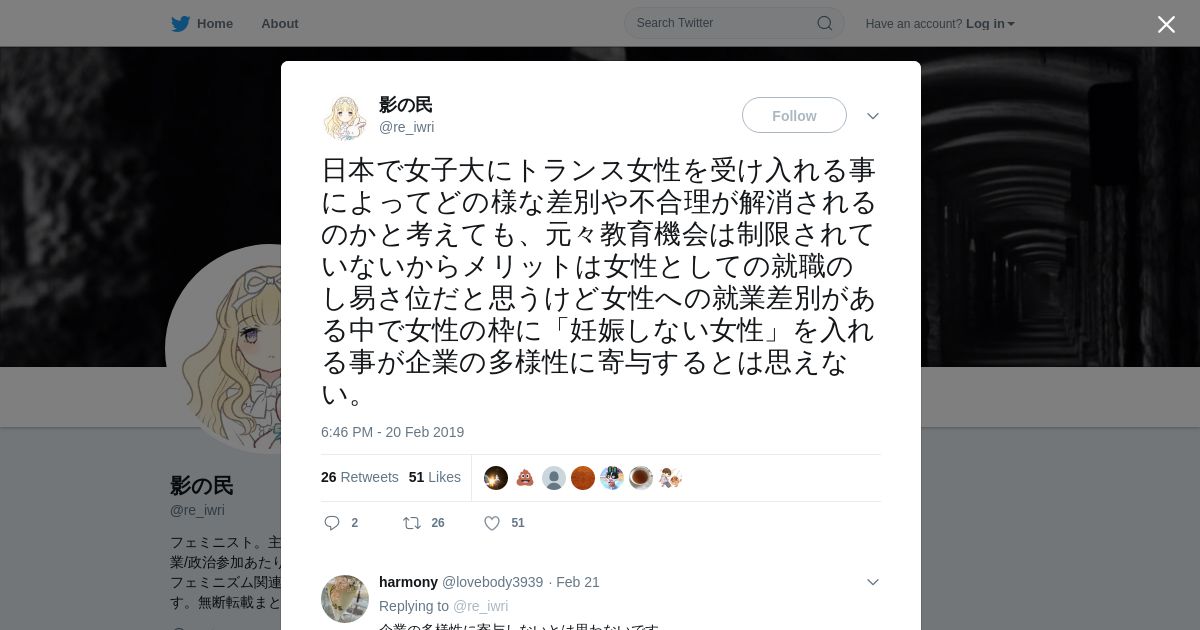Retweet using the retweet arrows icon
1200x630 pixels.
point(412,523)
